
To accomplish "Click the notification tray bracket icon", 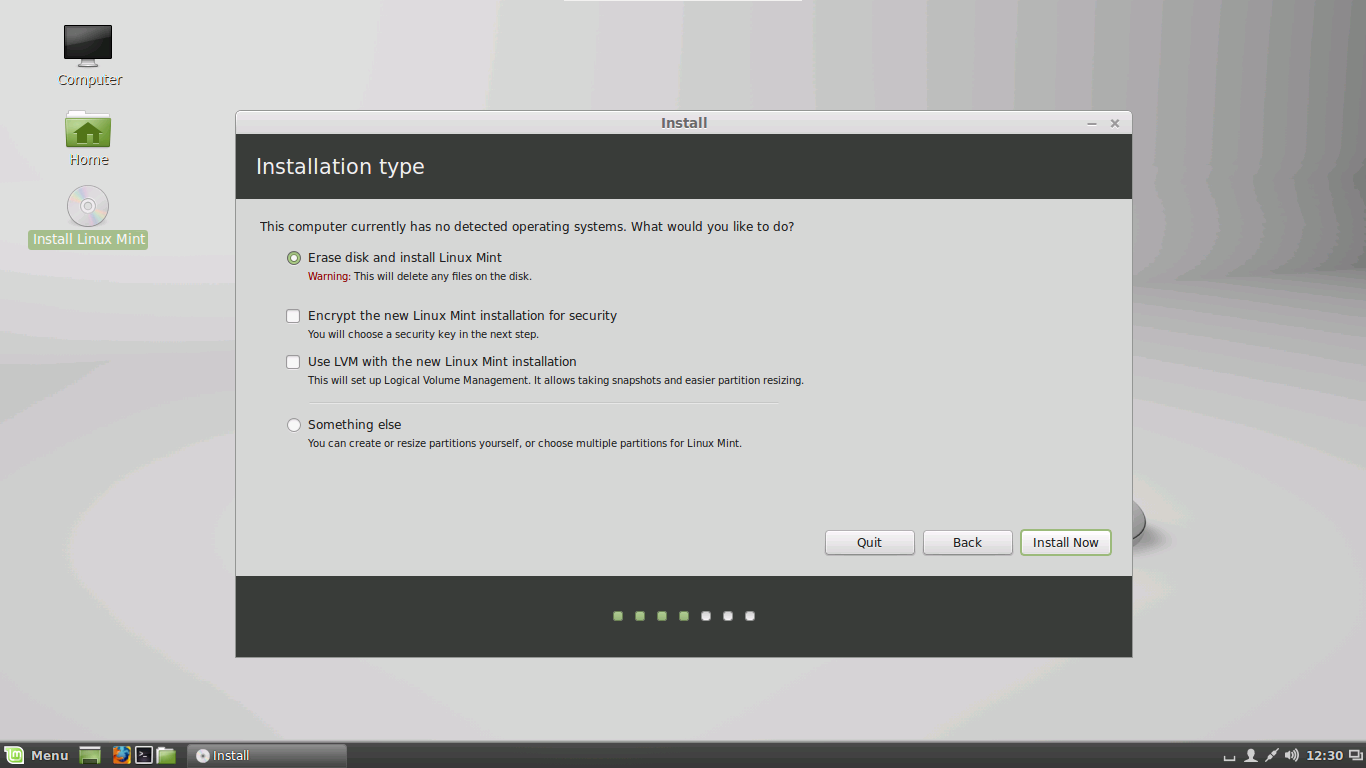I will (x=1230, y=757).
